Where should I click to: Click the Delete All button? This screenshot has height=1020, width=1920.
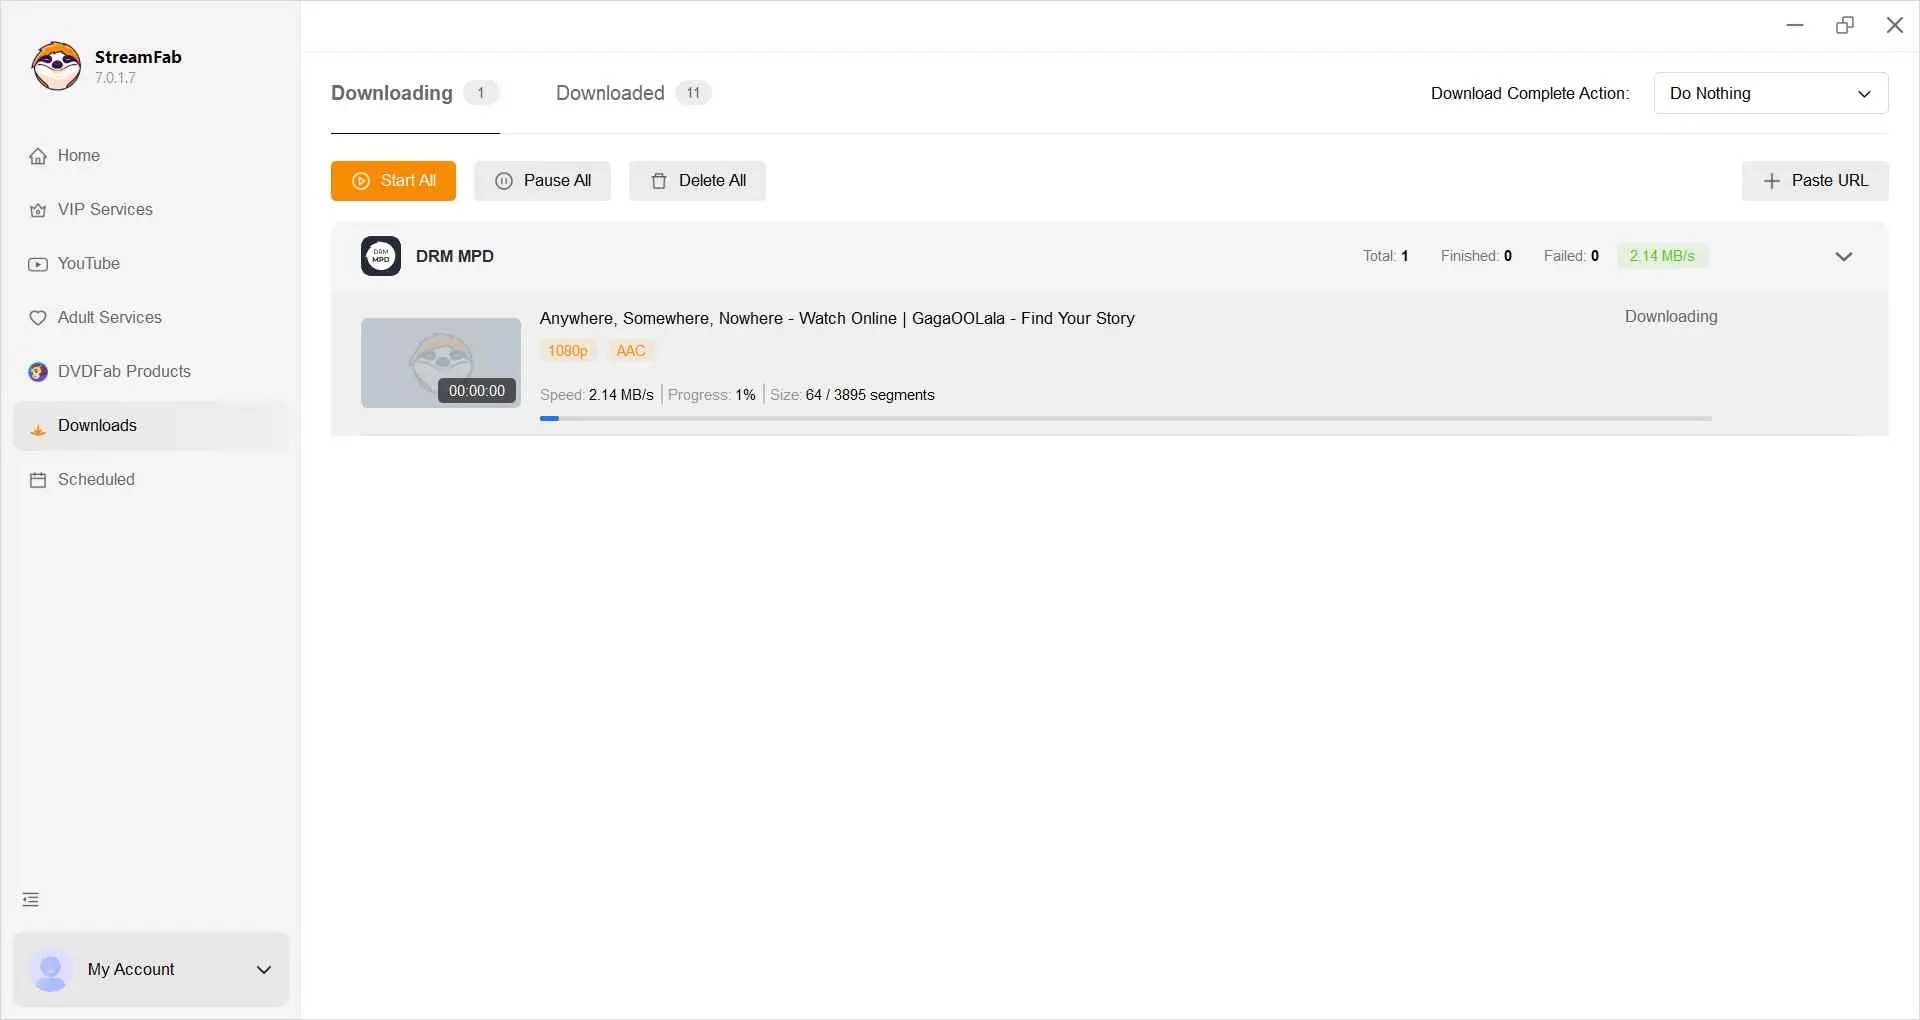point(697,181)
